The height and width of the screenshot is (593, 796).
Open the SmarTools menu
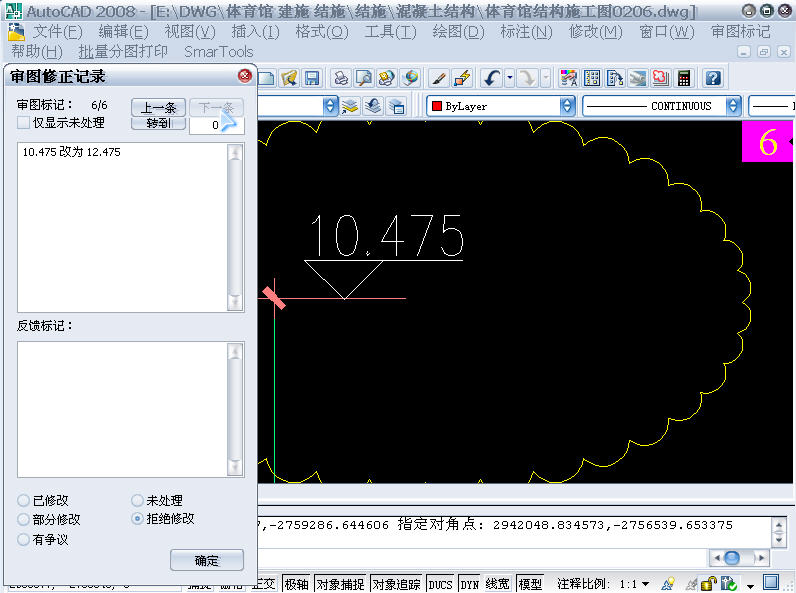pos(219,52)
